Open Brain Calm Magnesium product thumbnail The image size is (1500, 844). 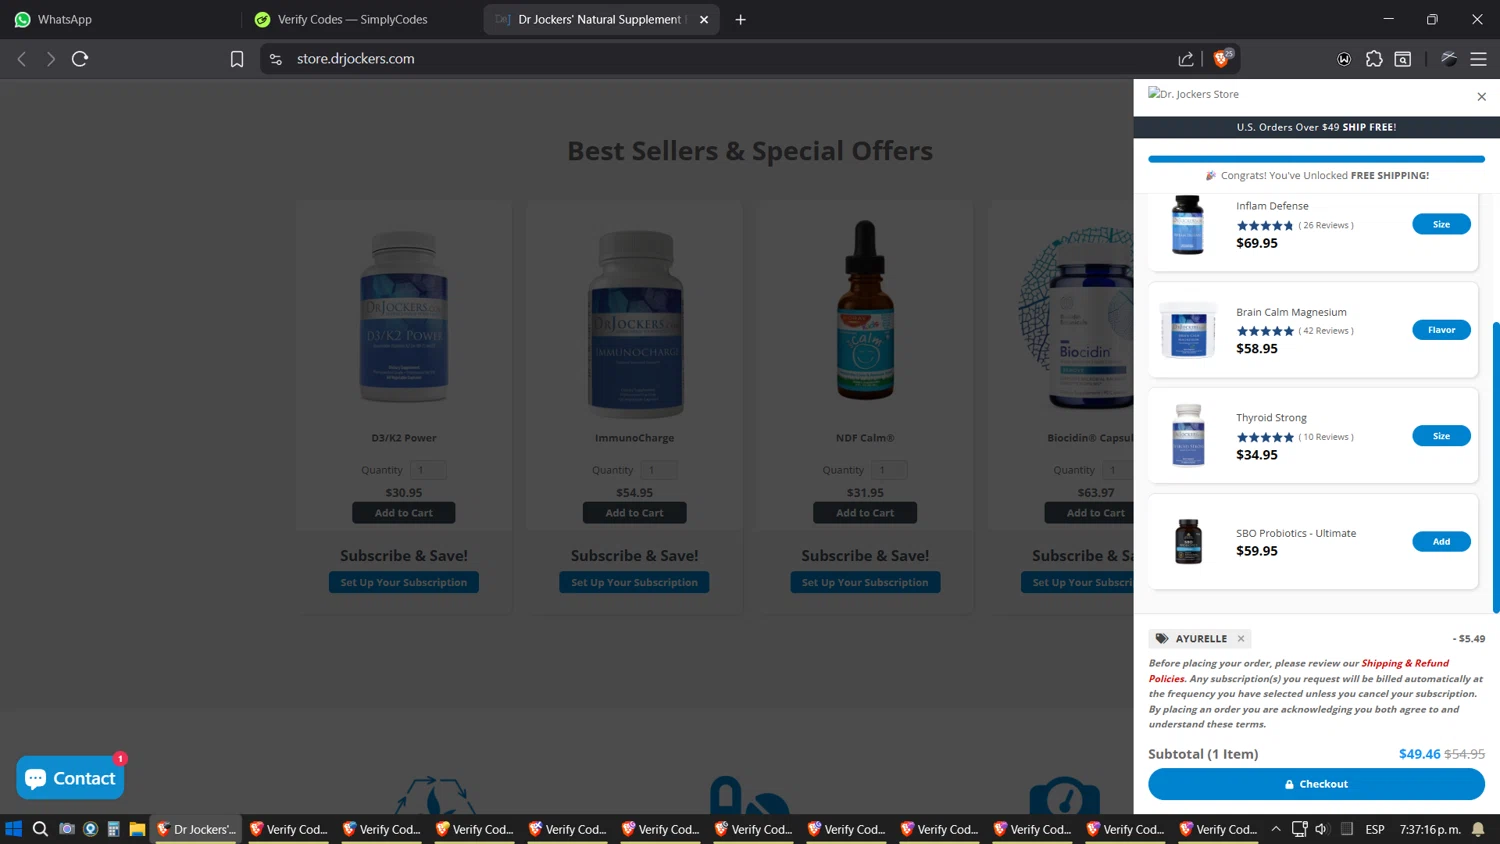click(1188, 330)
